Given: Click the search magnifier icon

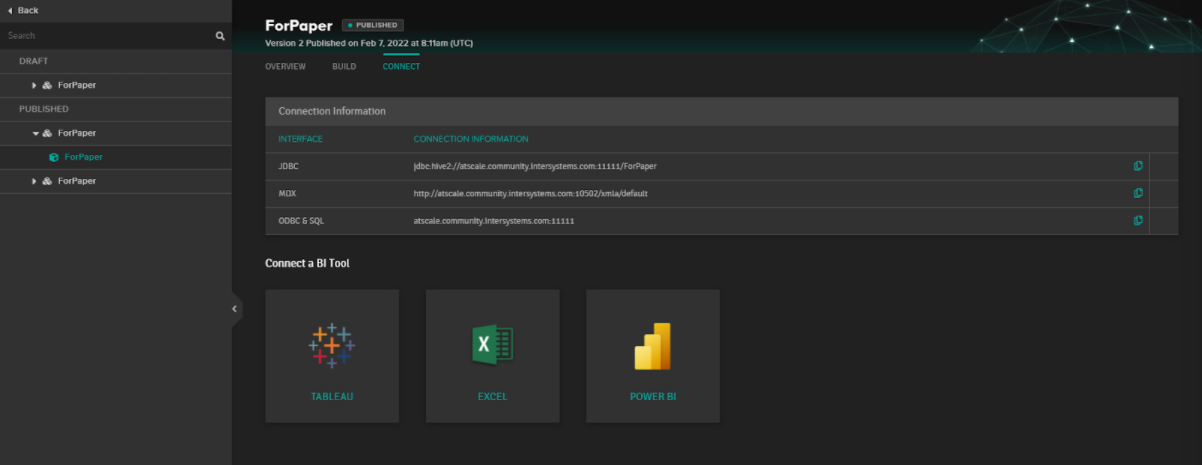Looking at the screenshot, I should click(x=220, y=36).
